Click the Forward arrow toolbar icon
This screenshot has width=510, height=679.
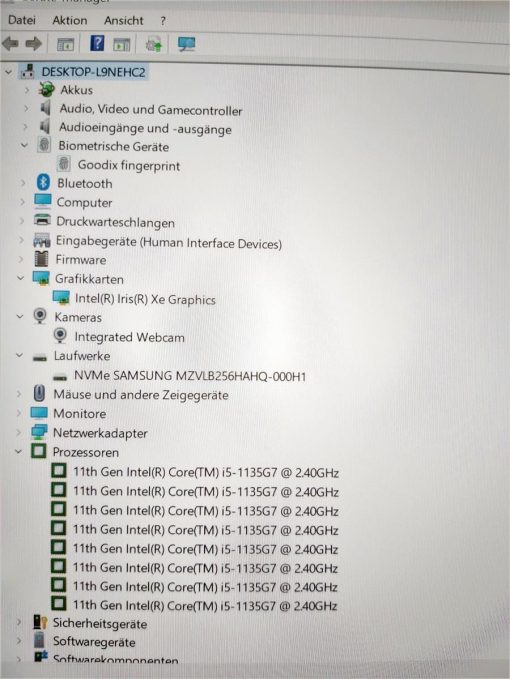click(33, 43)
